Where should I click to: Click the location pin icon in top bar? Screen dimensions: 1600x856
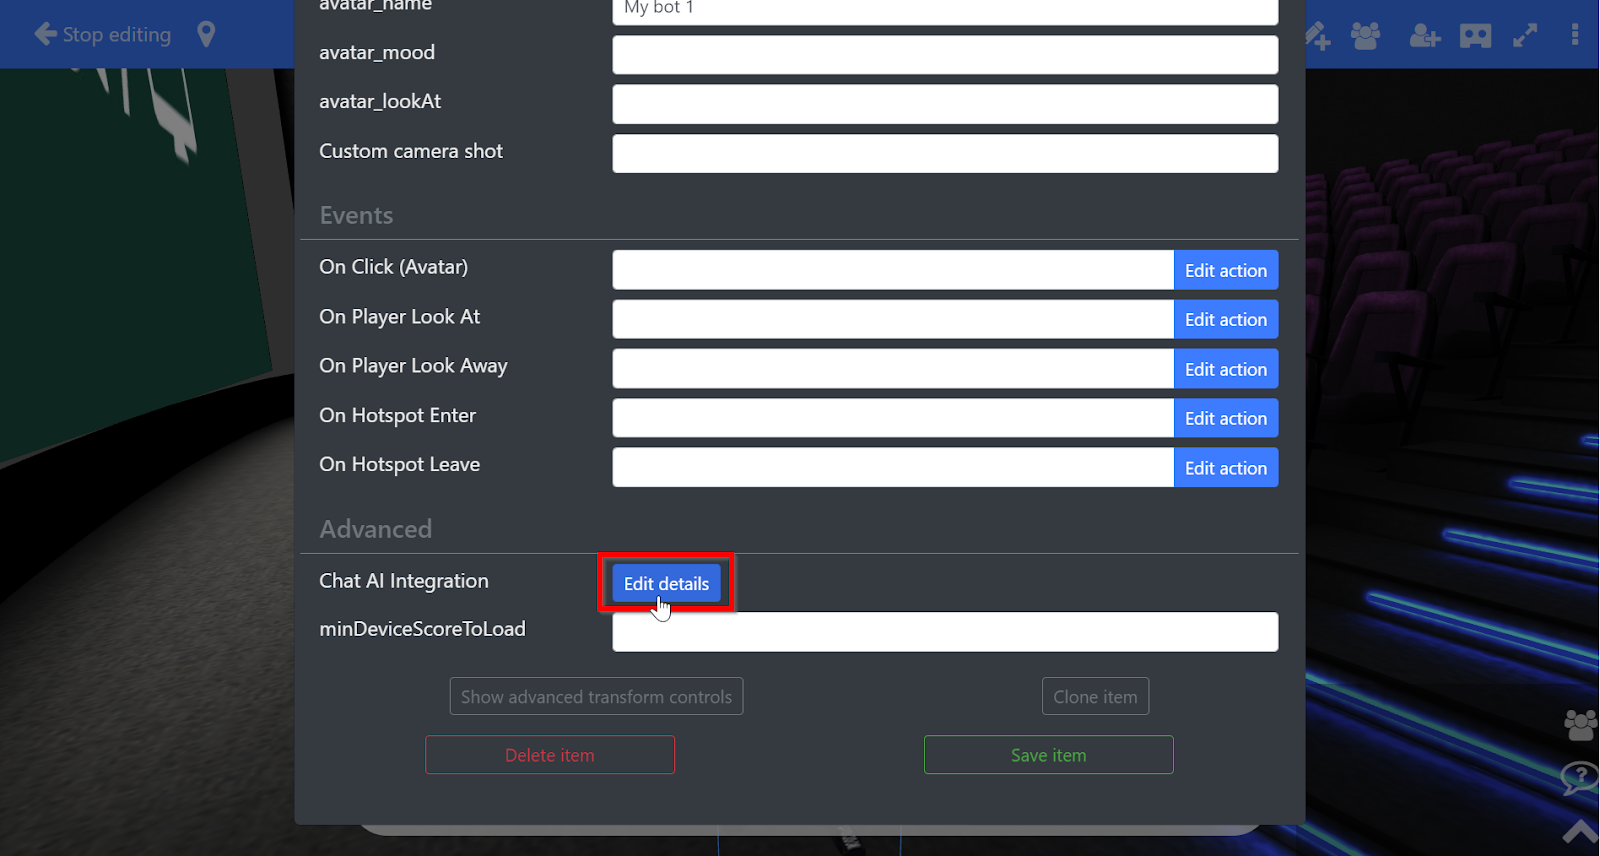[206, 34]
